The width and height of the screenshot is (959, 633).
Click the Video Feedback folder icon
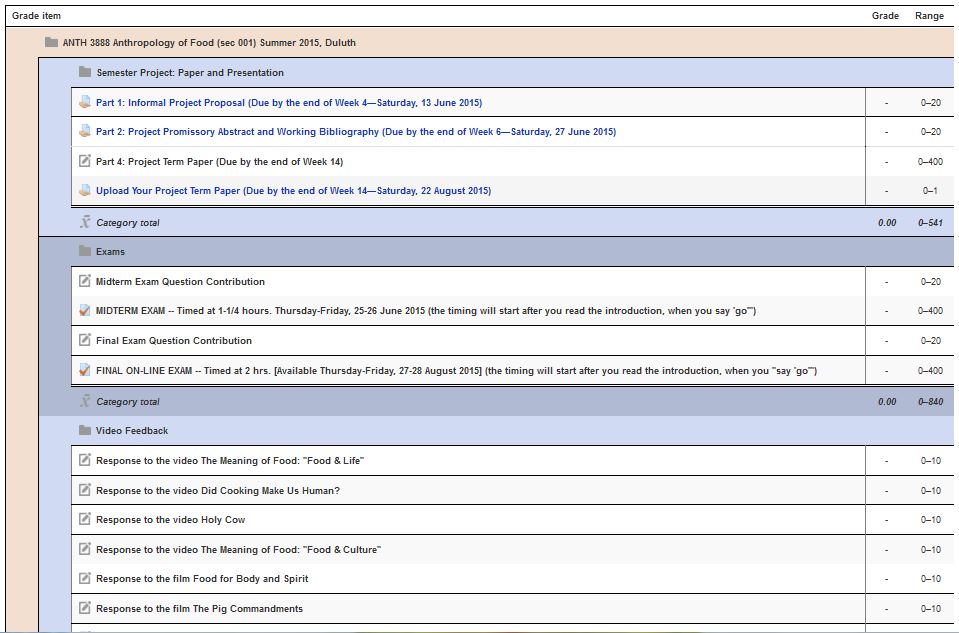tap(84, 431)
